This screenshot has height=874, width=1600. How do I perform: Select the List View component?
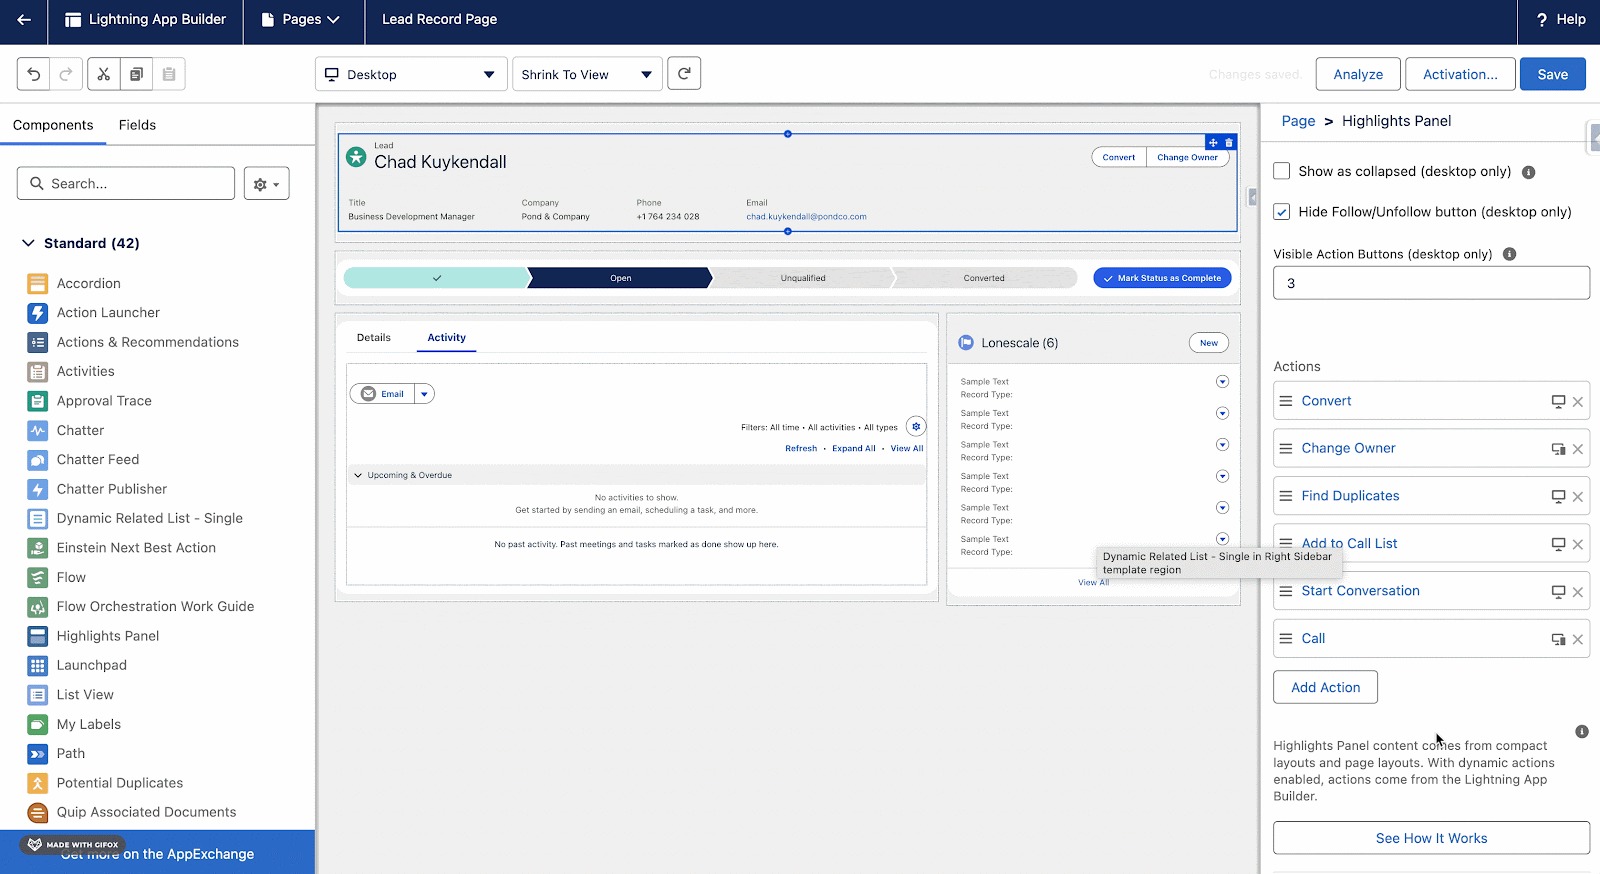[85, 695]
